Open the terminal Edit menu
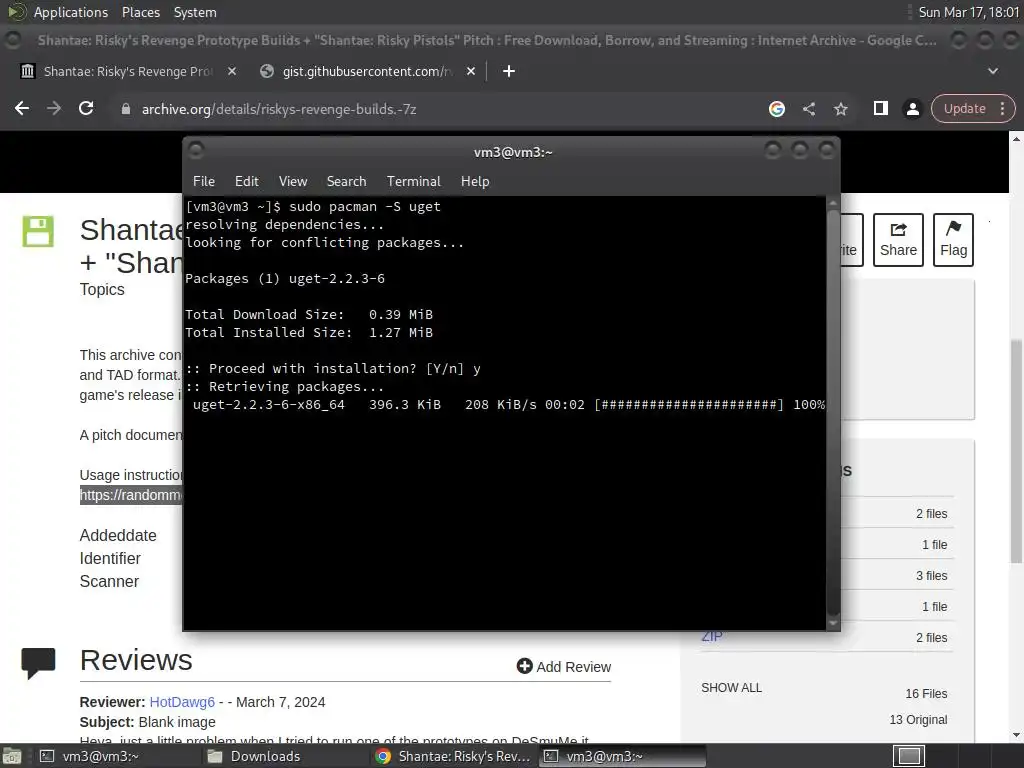This screenshot has height=768, width=1024. [x=246, y=182]
